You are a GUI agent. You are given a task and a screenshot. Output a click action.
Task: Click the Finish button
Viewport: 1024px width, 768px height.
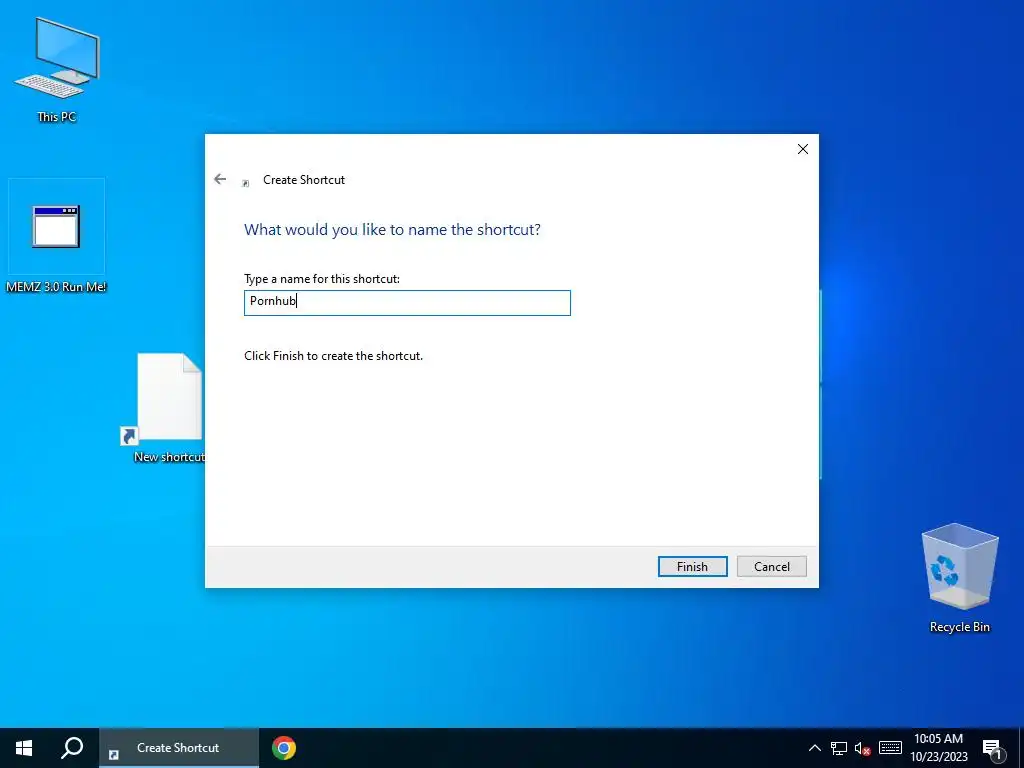coord(692,566)
